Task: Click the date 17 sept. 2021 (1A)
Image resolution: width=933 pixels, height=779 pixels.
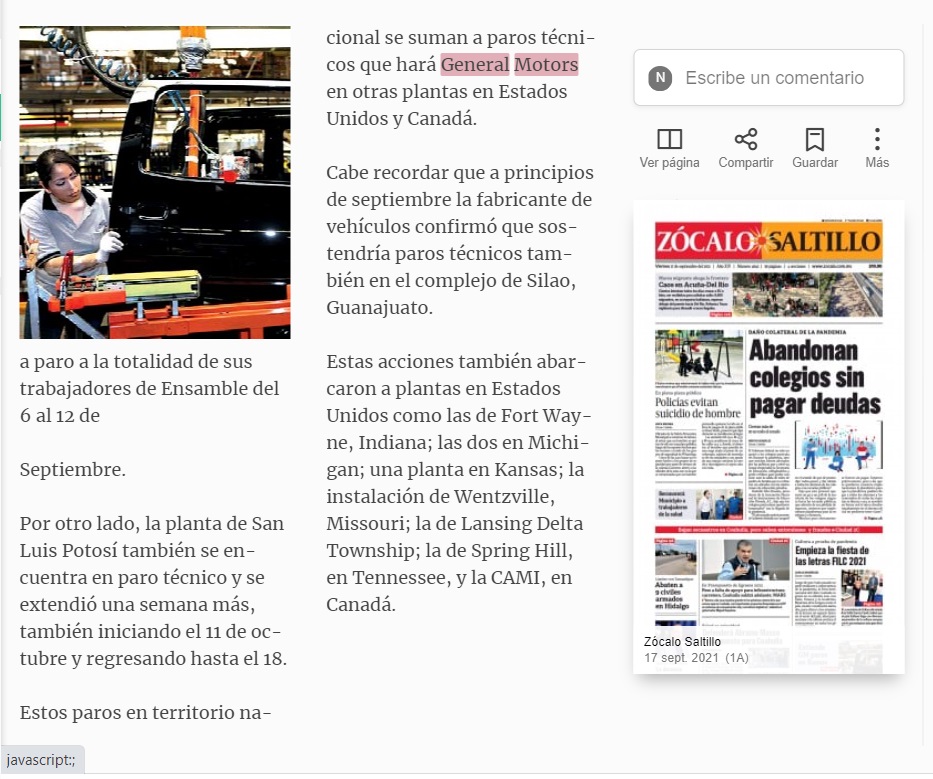Action: click(696, 658)
